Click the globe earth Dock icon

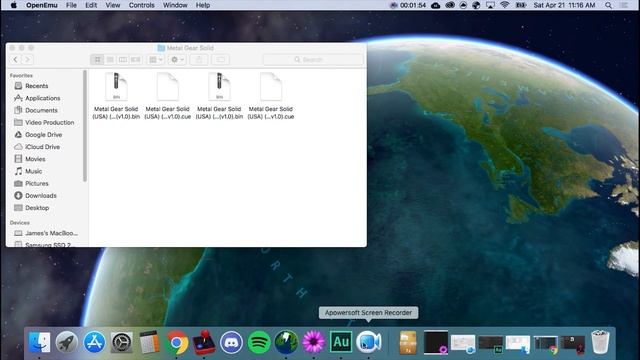pyautogui.click(x=286, y=342)
